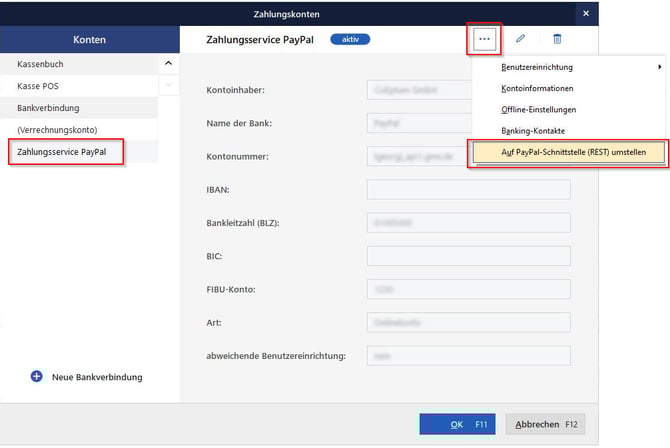Choose Auf PayPal-Schnittstelle (REST) umstellen
The image size is (670, 448).
pos(569,152)
